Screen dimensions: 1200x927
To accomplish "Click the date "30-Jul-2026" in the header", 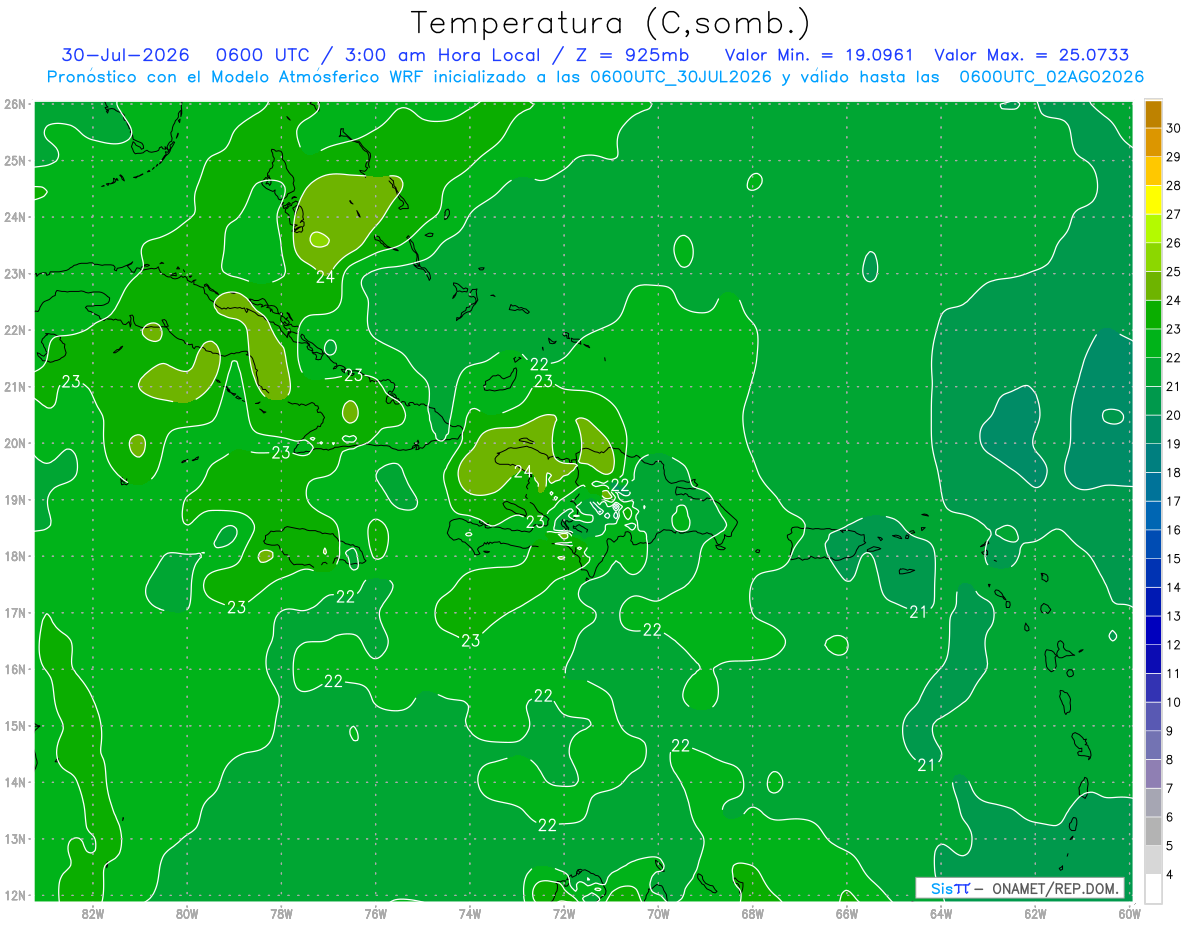I will click(x=125, y=55).
